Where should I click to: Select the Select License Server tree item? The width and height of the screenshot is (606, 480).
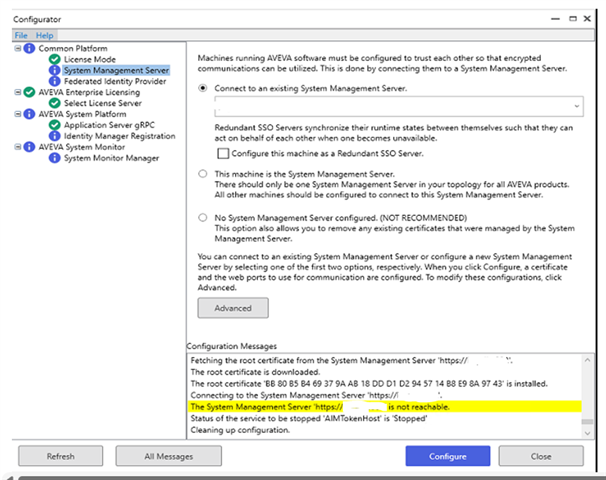click(103, 103)
